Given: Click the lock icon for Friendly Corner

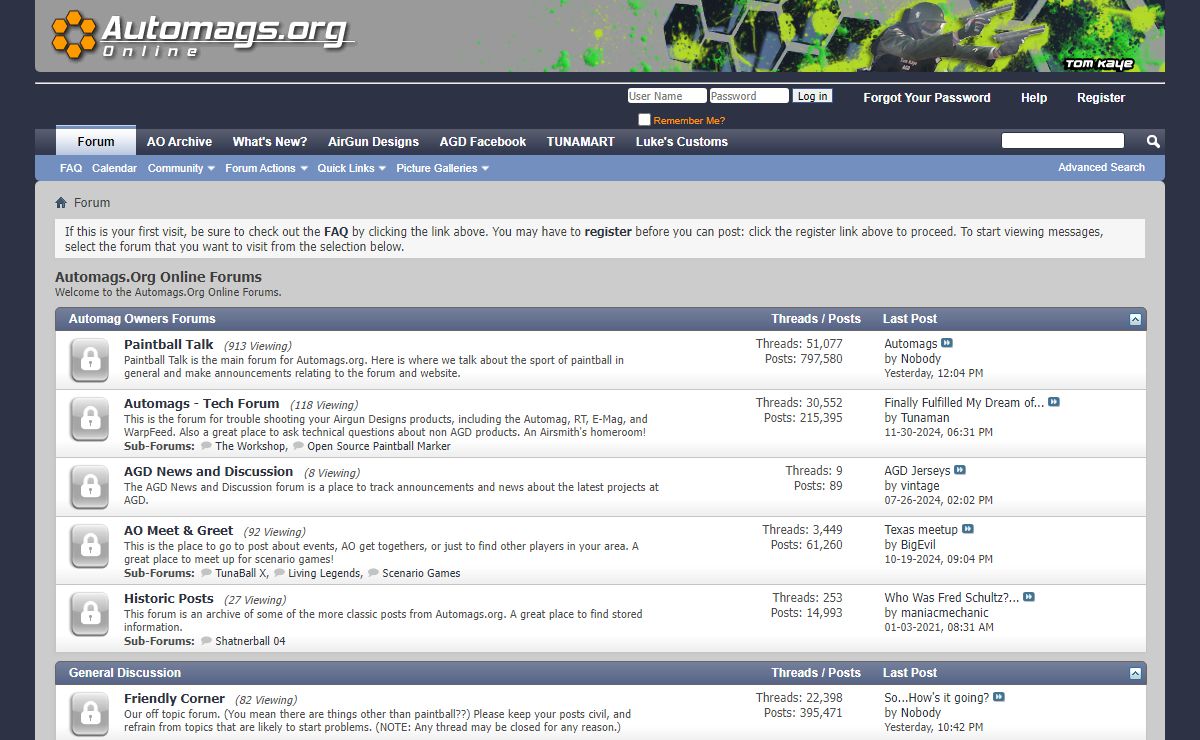Looking at the screenshot, I should (90, 714).
